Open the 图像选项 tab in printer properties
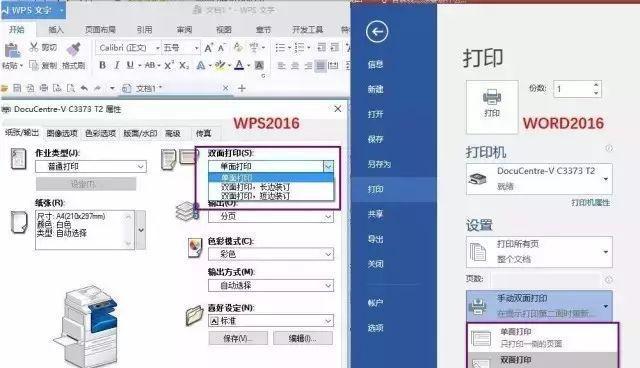This screenshot has width=640, height=368. [62, 133]
